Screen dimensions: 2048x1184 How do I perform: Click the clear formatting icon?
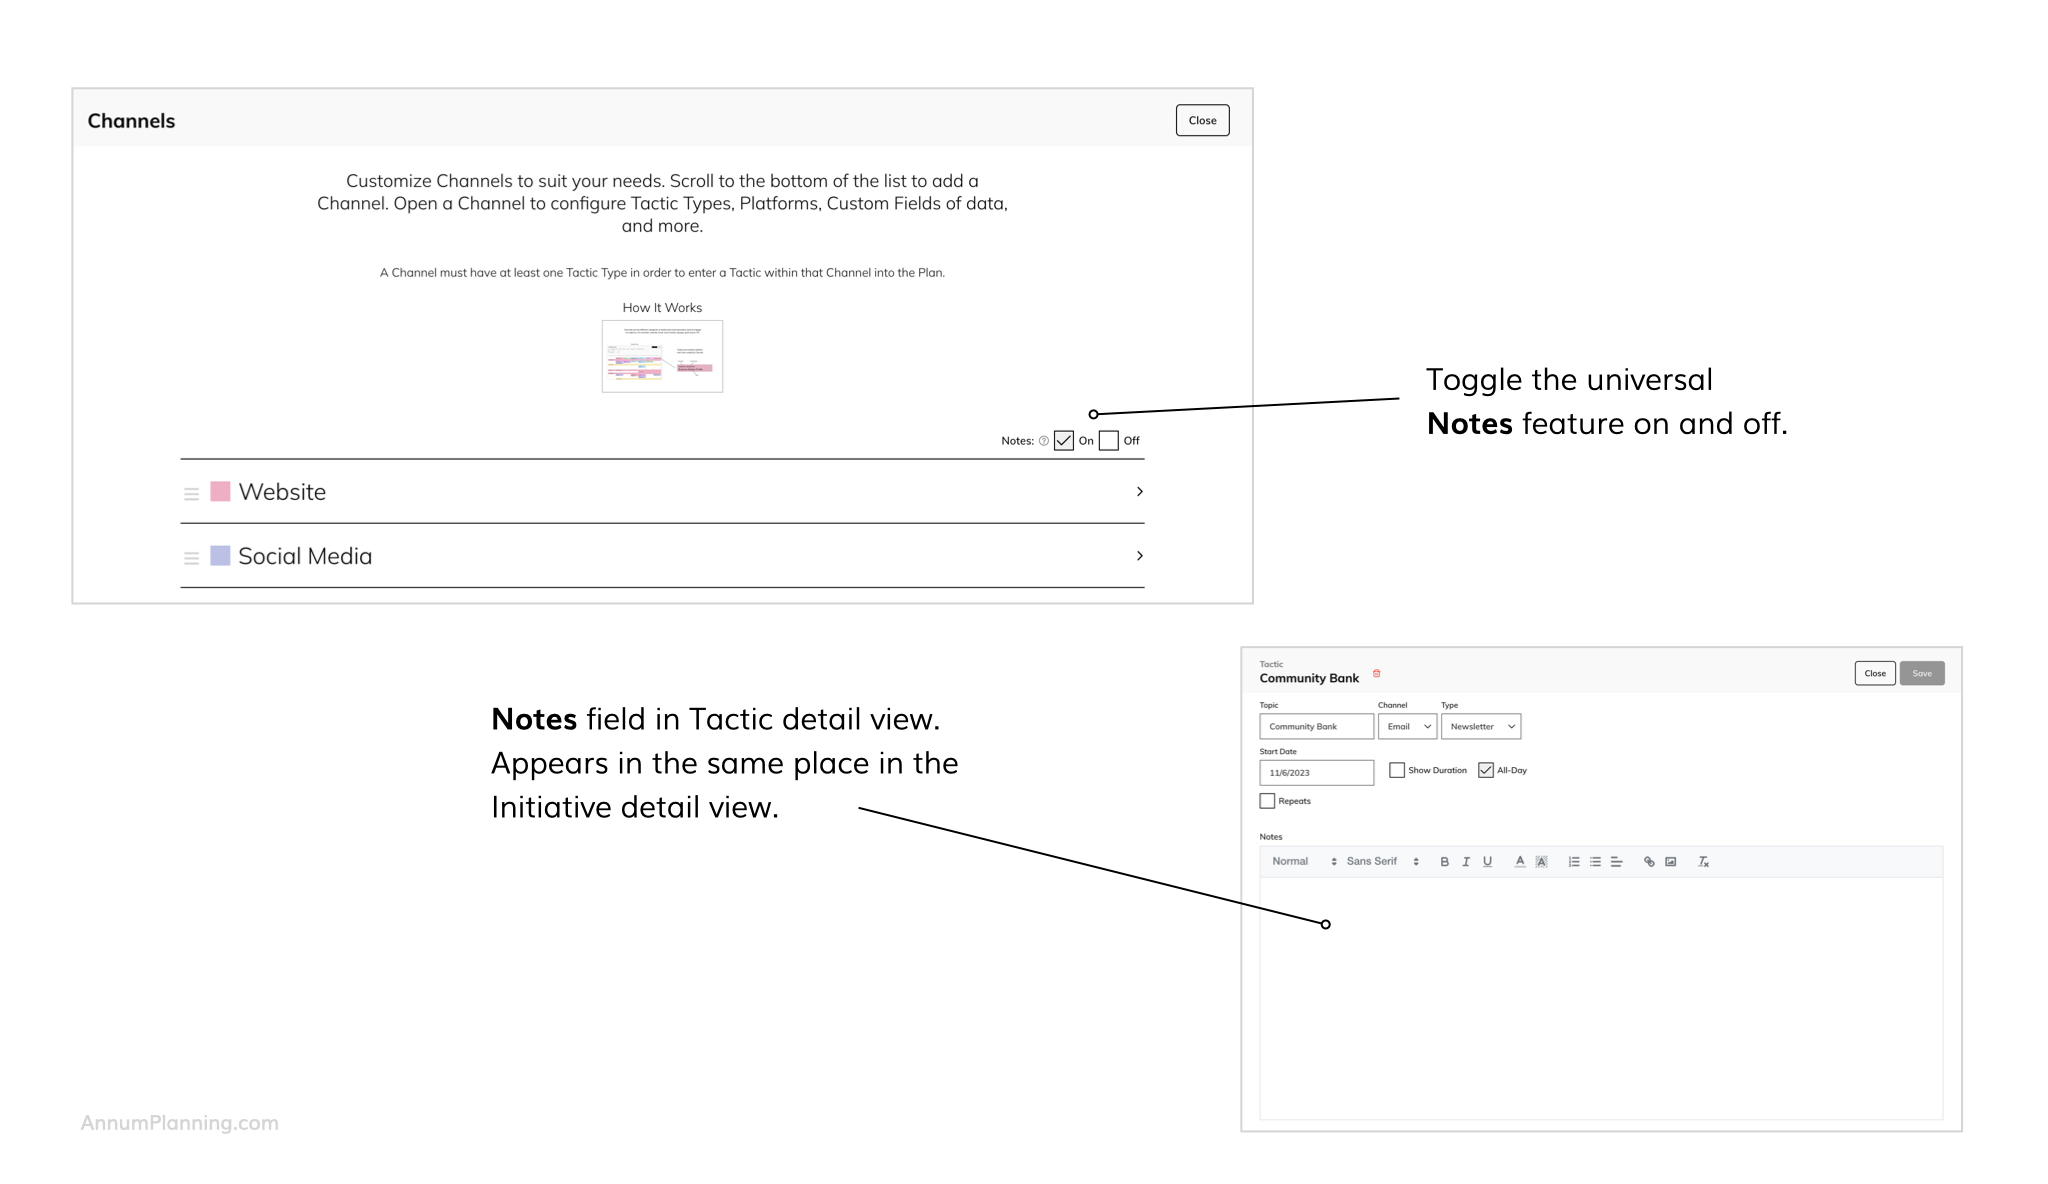pyautogui.click(x=1704, y=862)
